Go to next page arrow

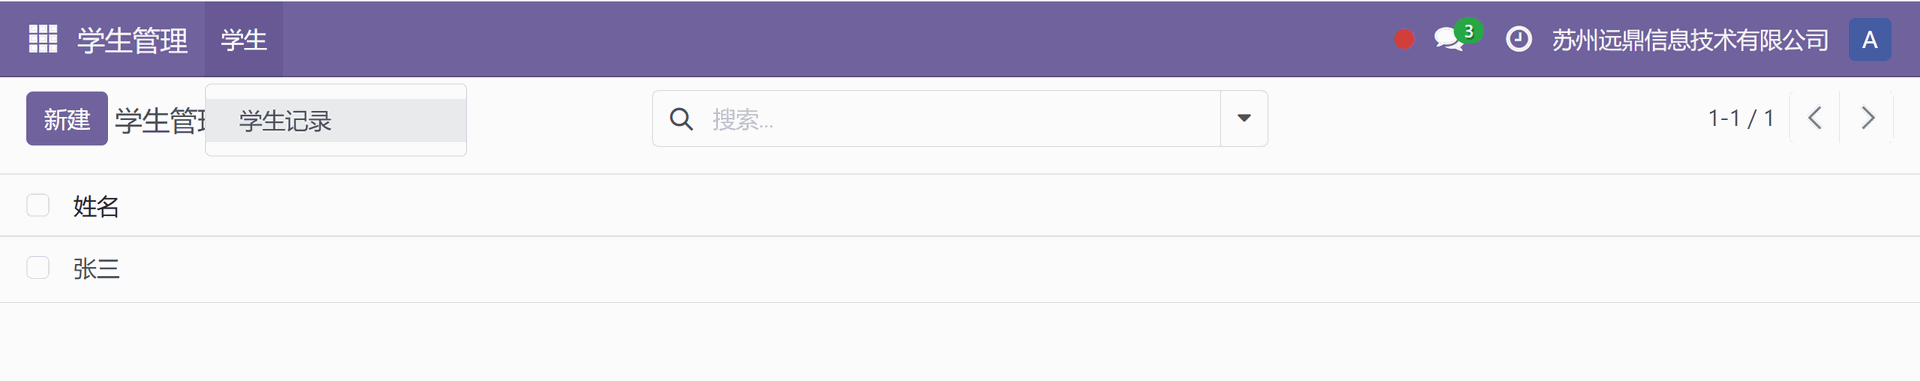[x=1867, y=118]
